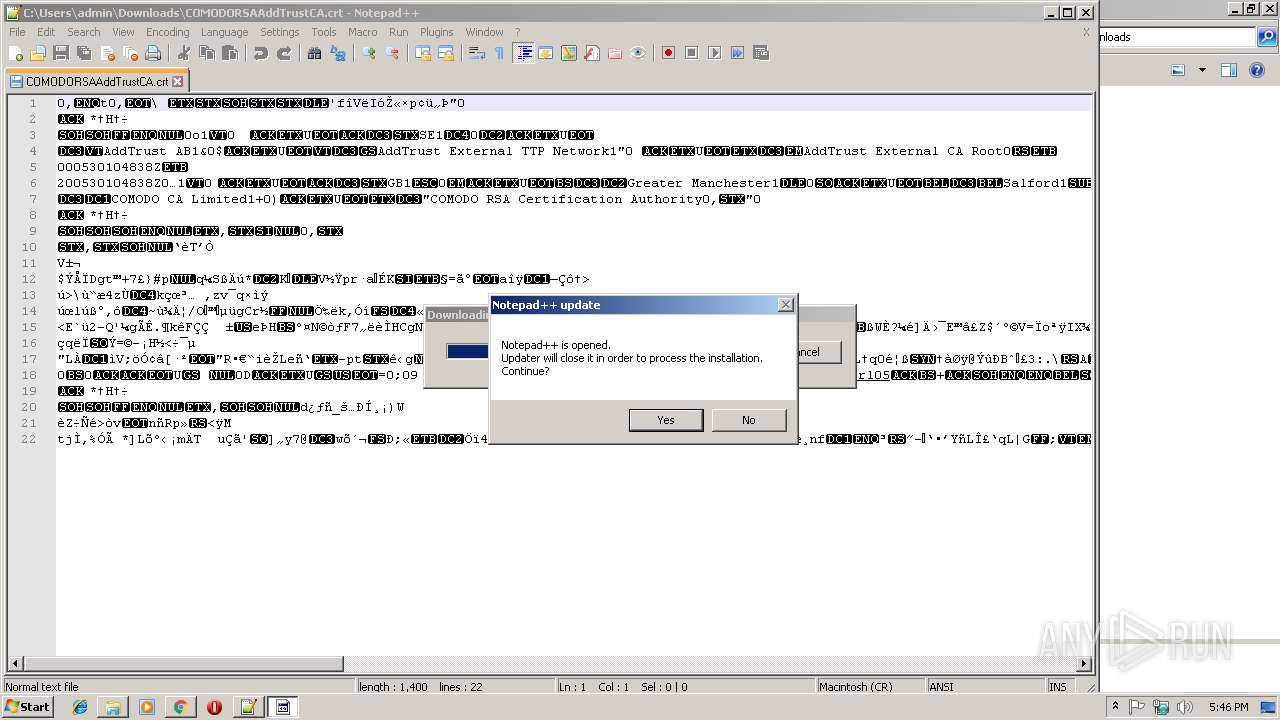Open the Replace toolbar icon
This screenshot has height=720, width=1280.
(337, 53)
